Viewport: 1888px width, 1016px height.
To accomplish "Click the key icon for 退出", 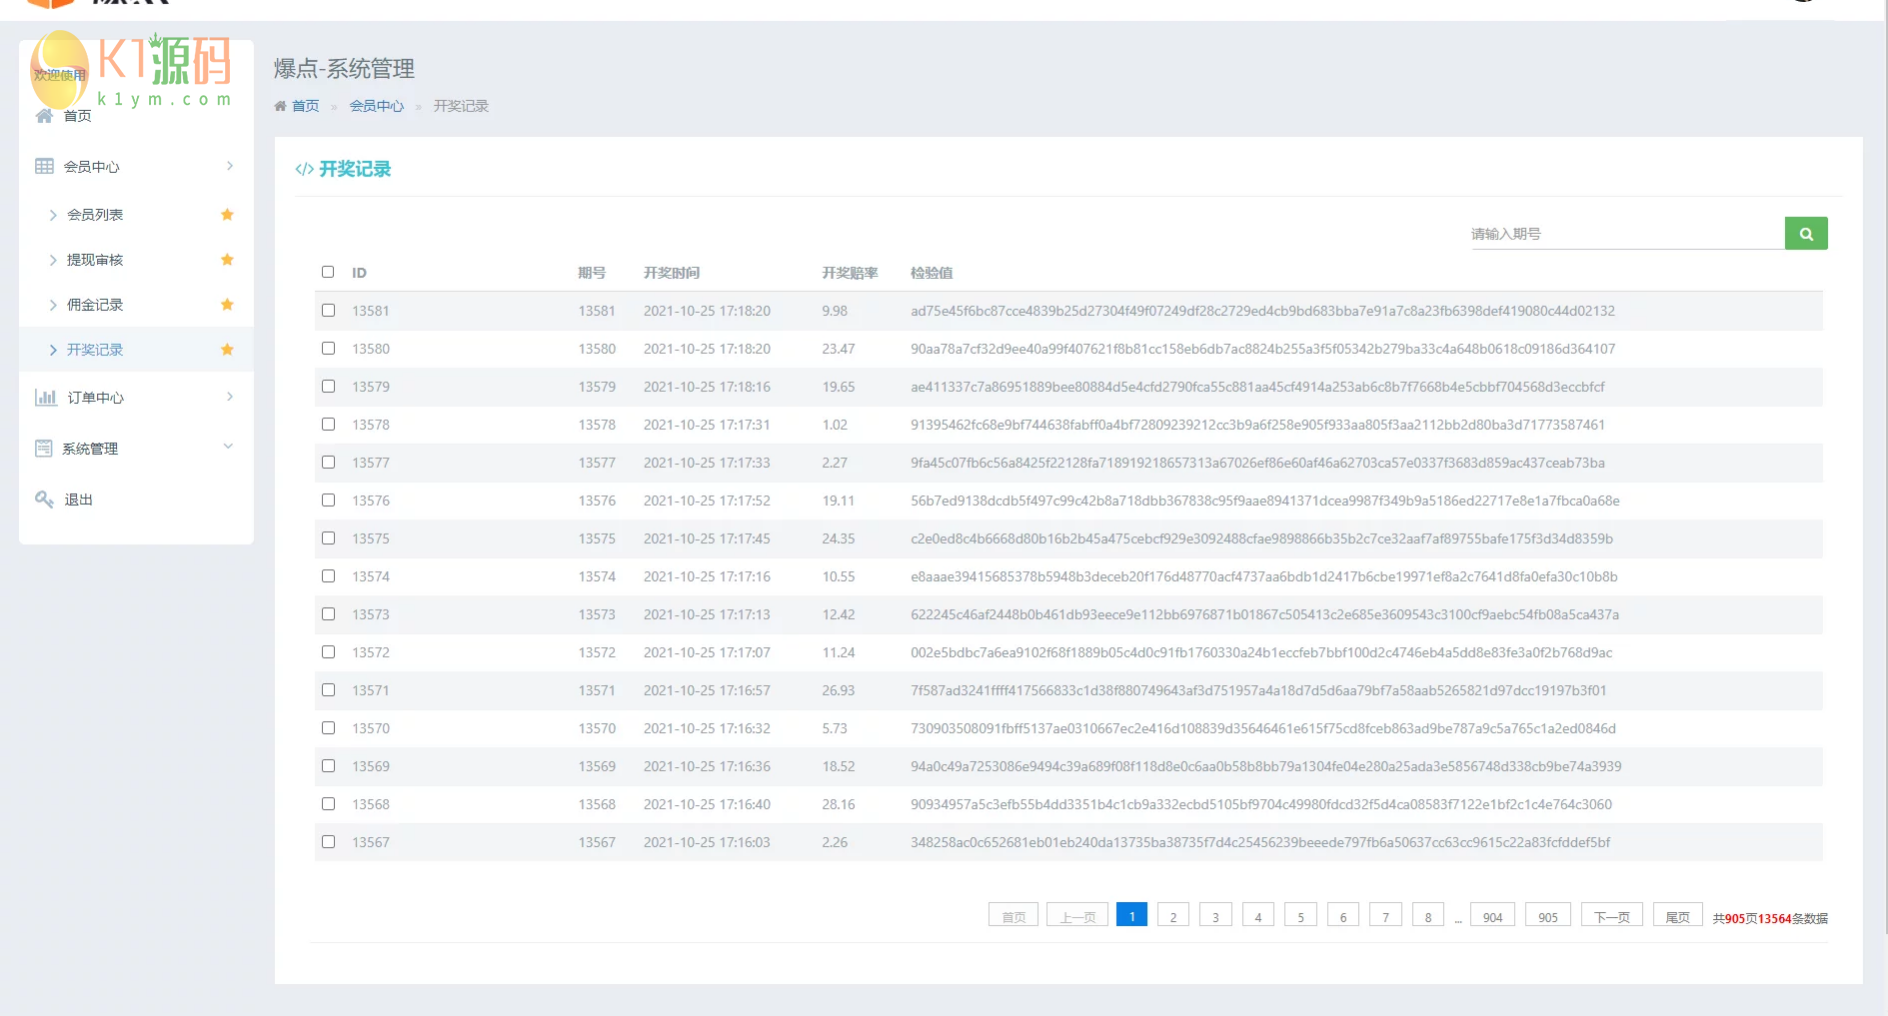I will pos(44,499).
